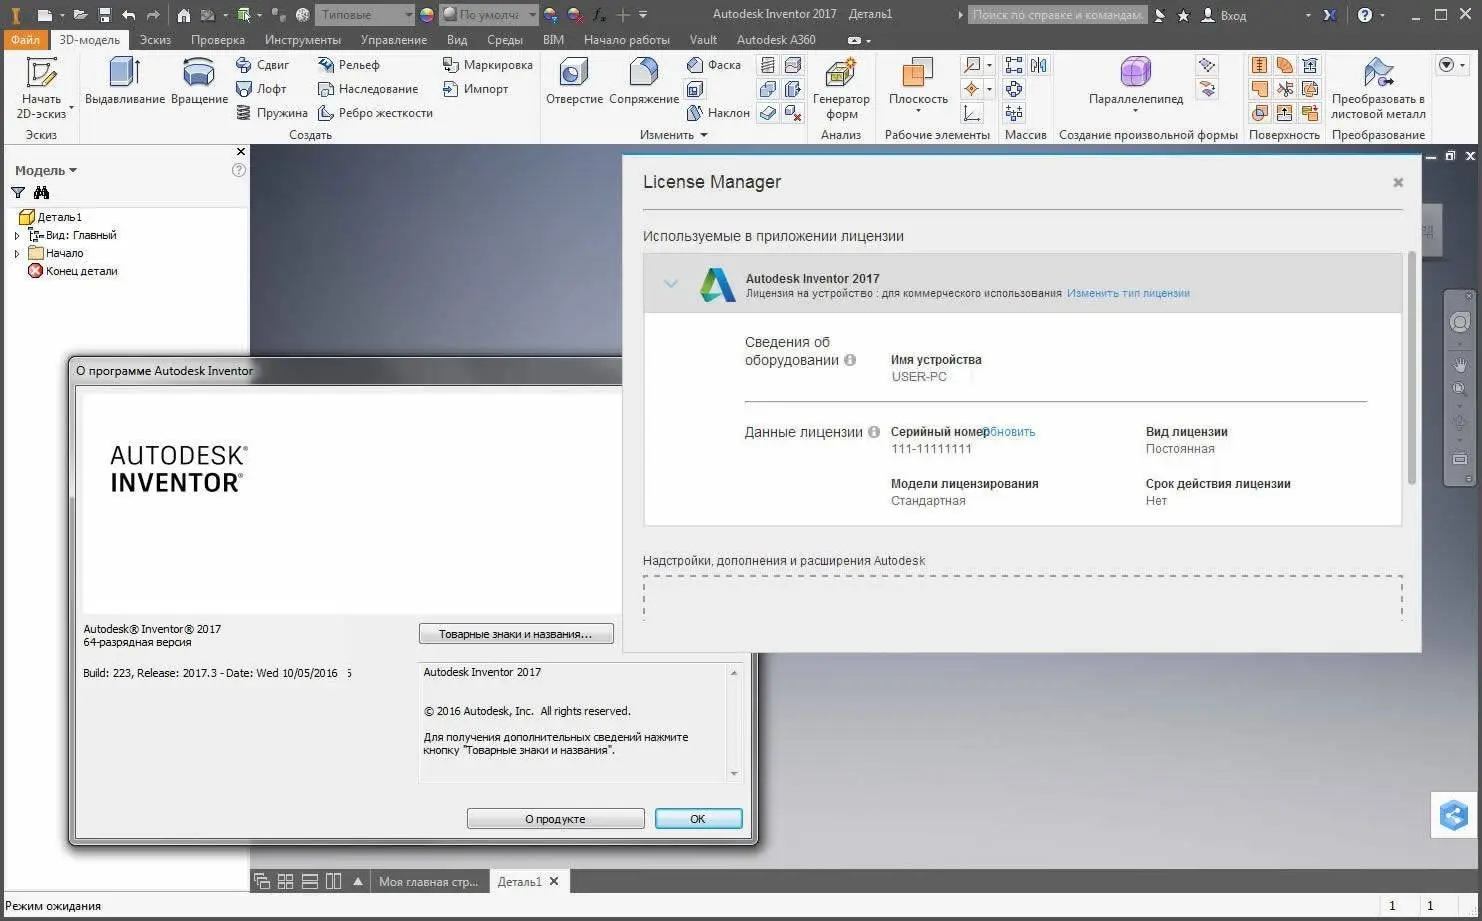Switch to the Среды ribbon tab
1482x921 pixels.
(505, 40)
